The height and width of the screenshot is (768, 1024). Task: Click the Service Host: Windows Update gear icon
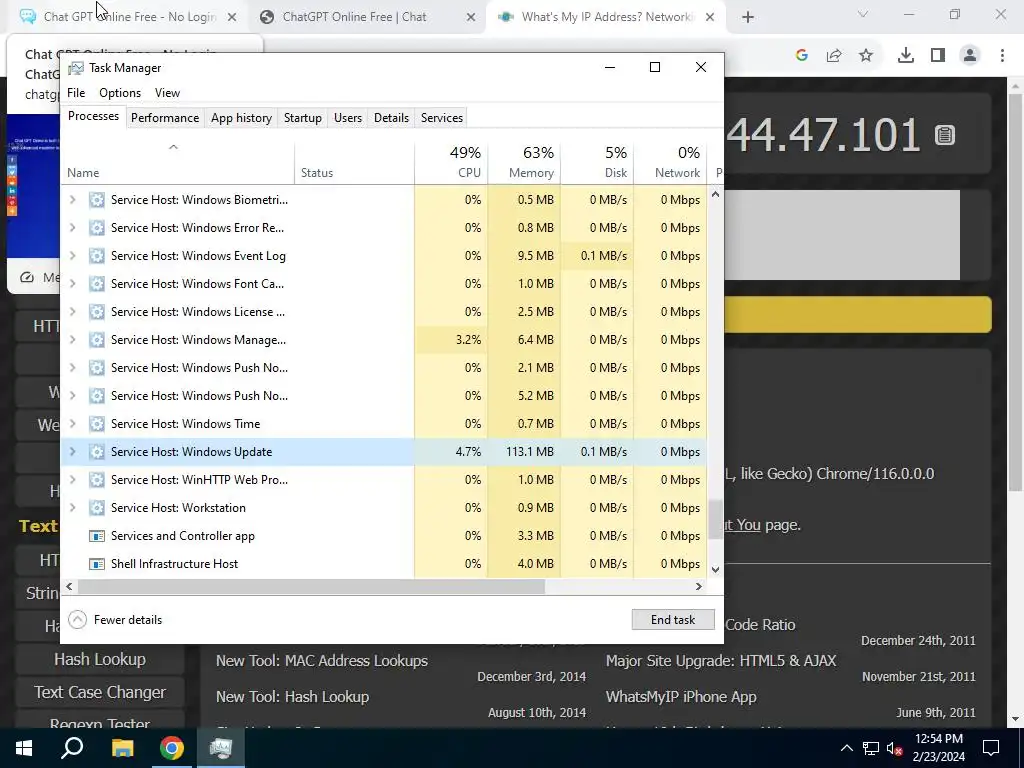pyautogui.click(x=97, y=452)
